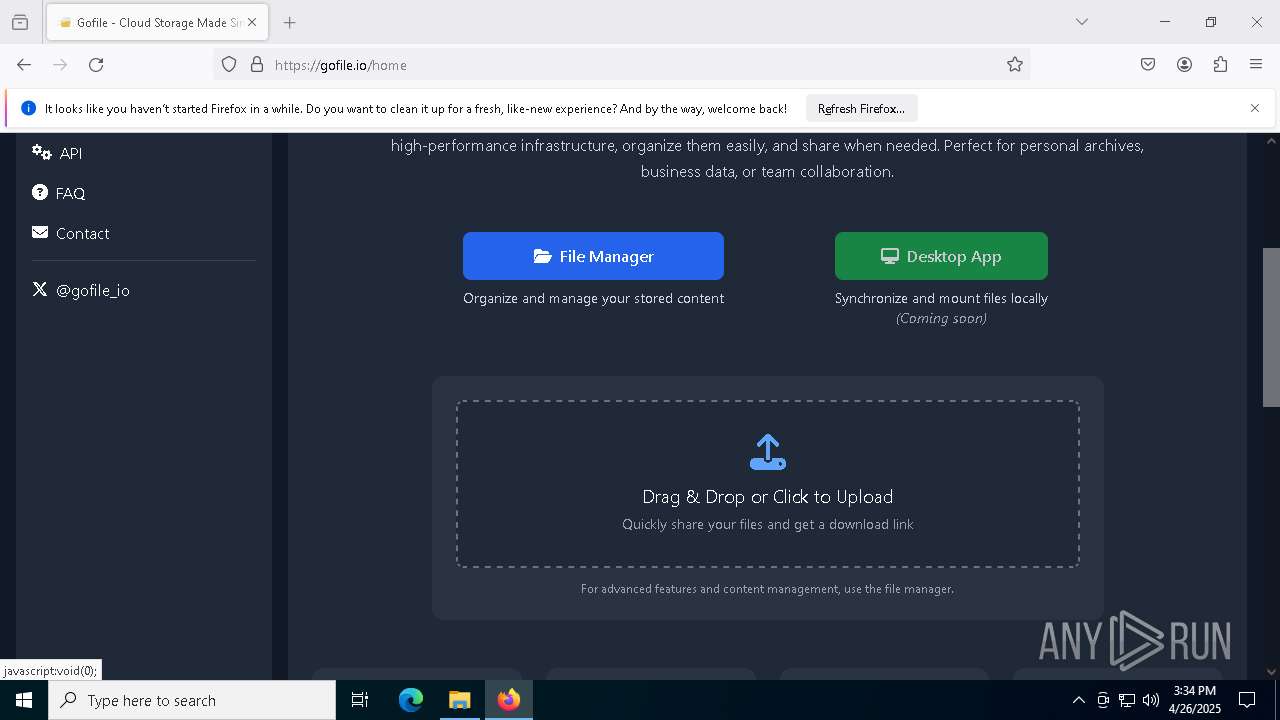Dismiss the Firefox notification bar

coord(1255,108)
